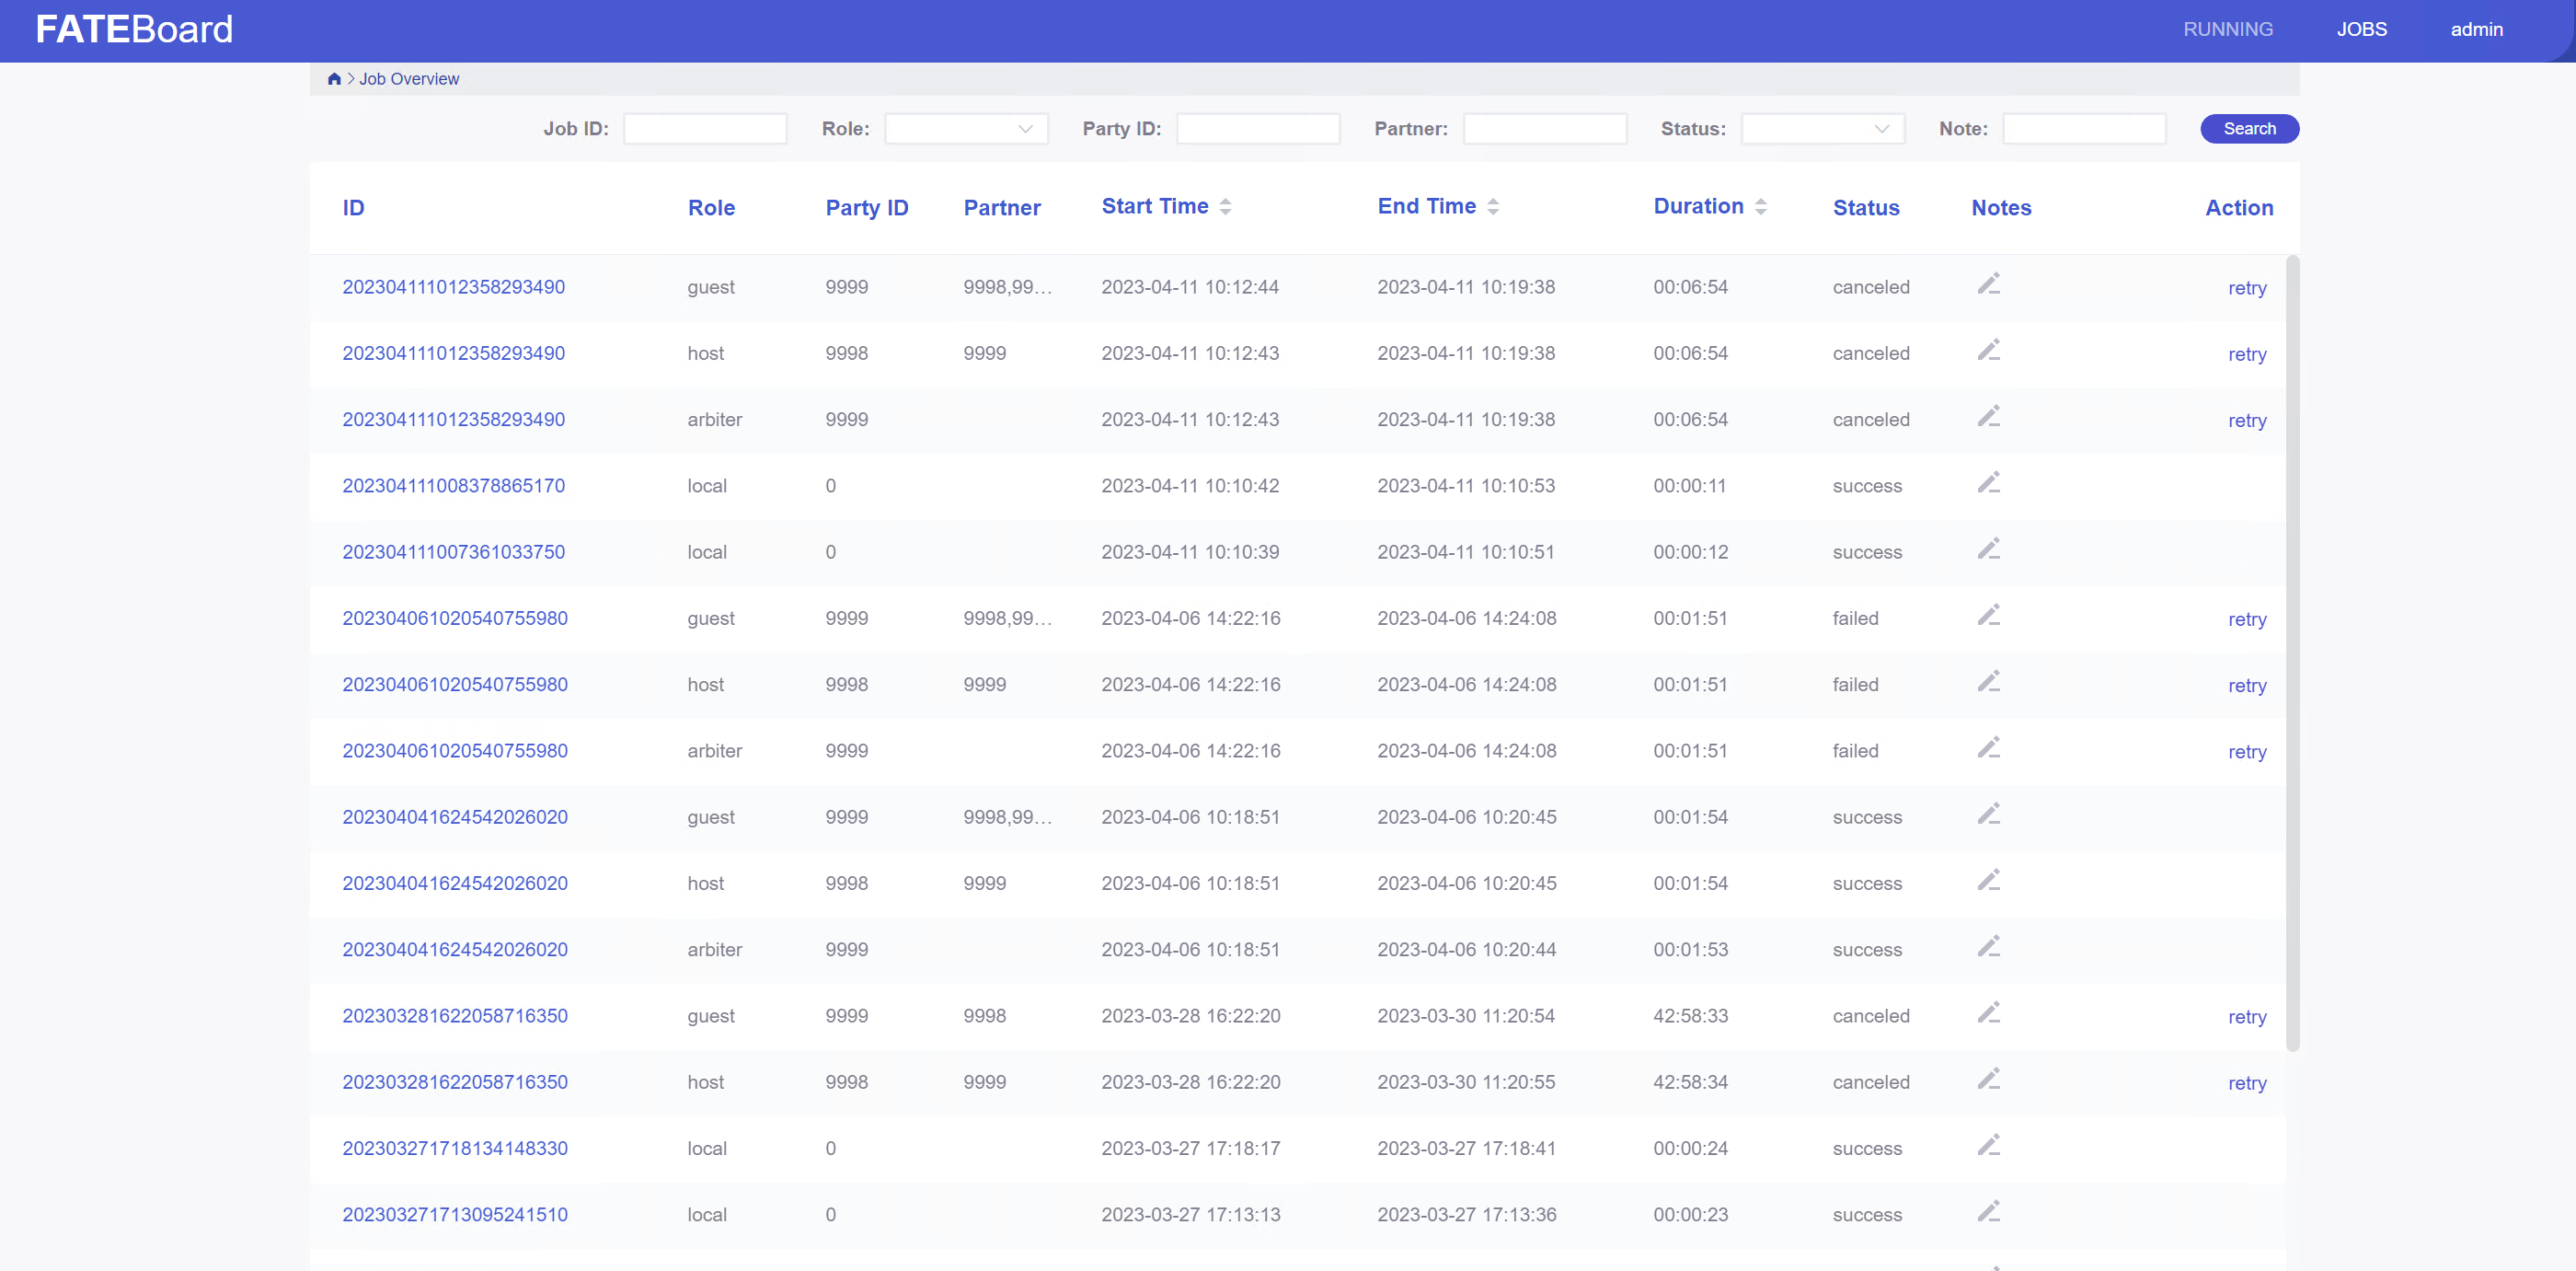Edit note for host job 202304041624542026020
This screenshot has width=2576, height=1271.
(x=1989, y=881)
